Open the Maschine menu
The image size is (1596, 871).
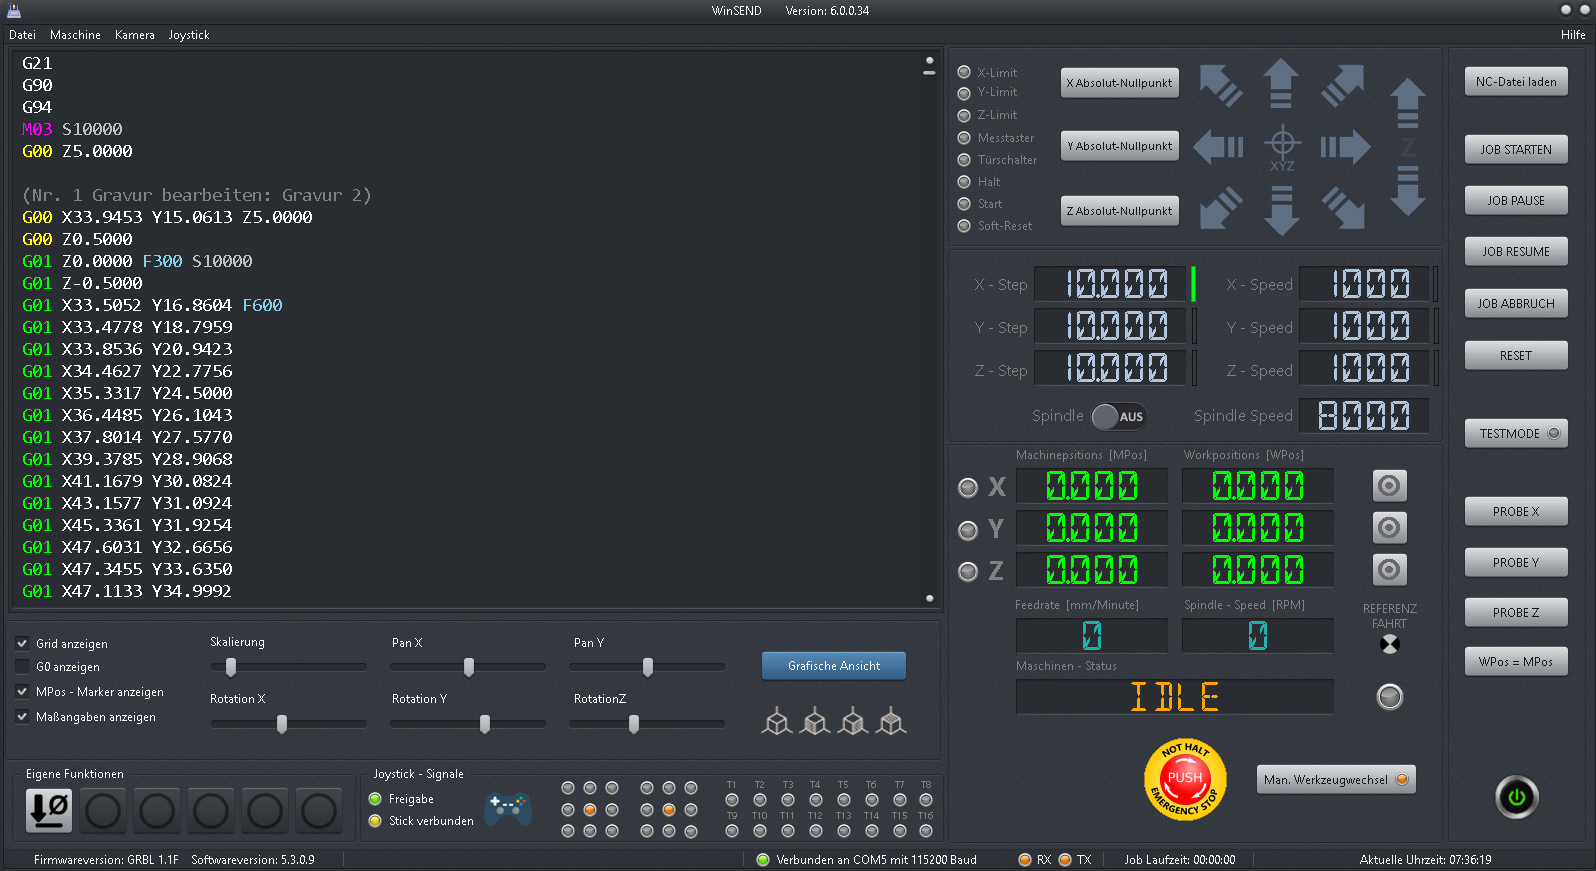coord(75,35)
